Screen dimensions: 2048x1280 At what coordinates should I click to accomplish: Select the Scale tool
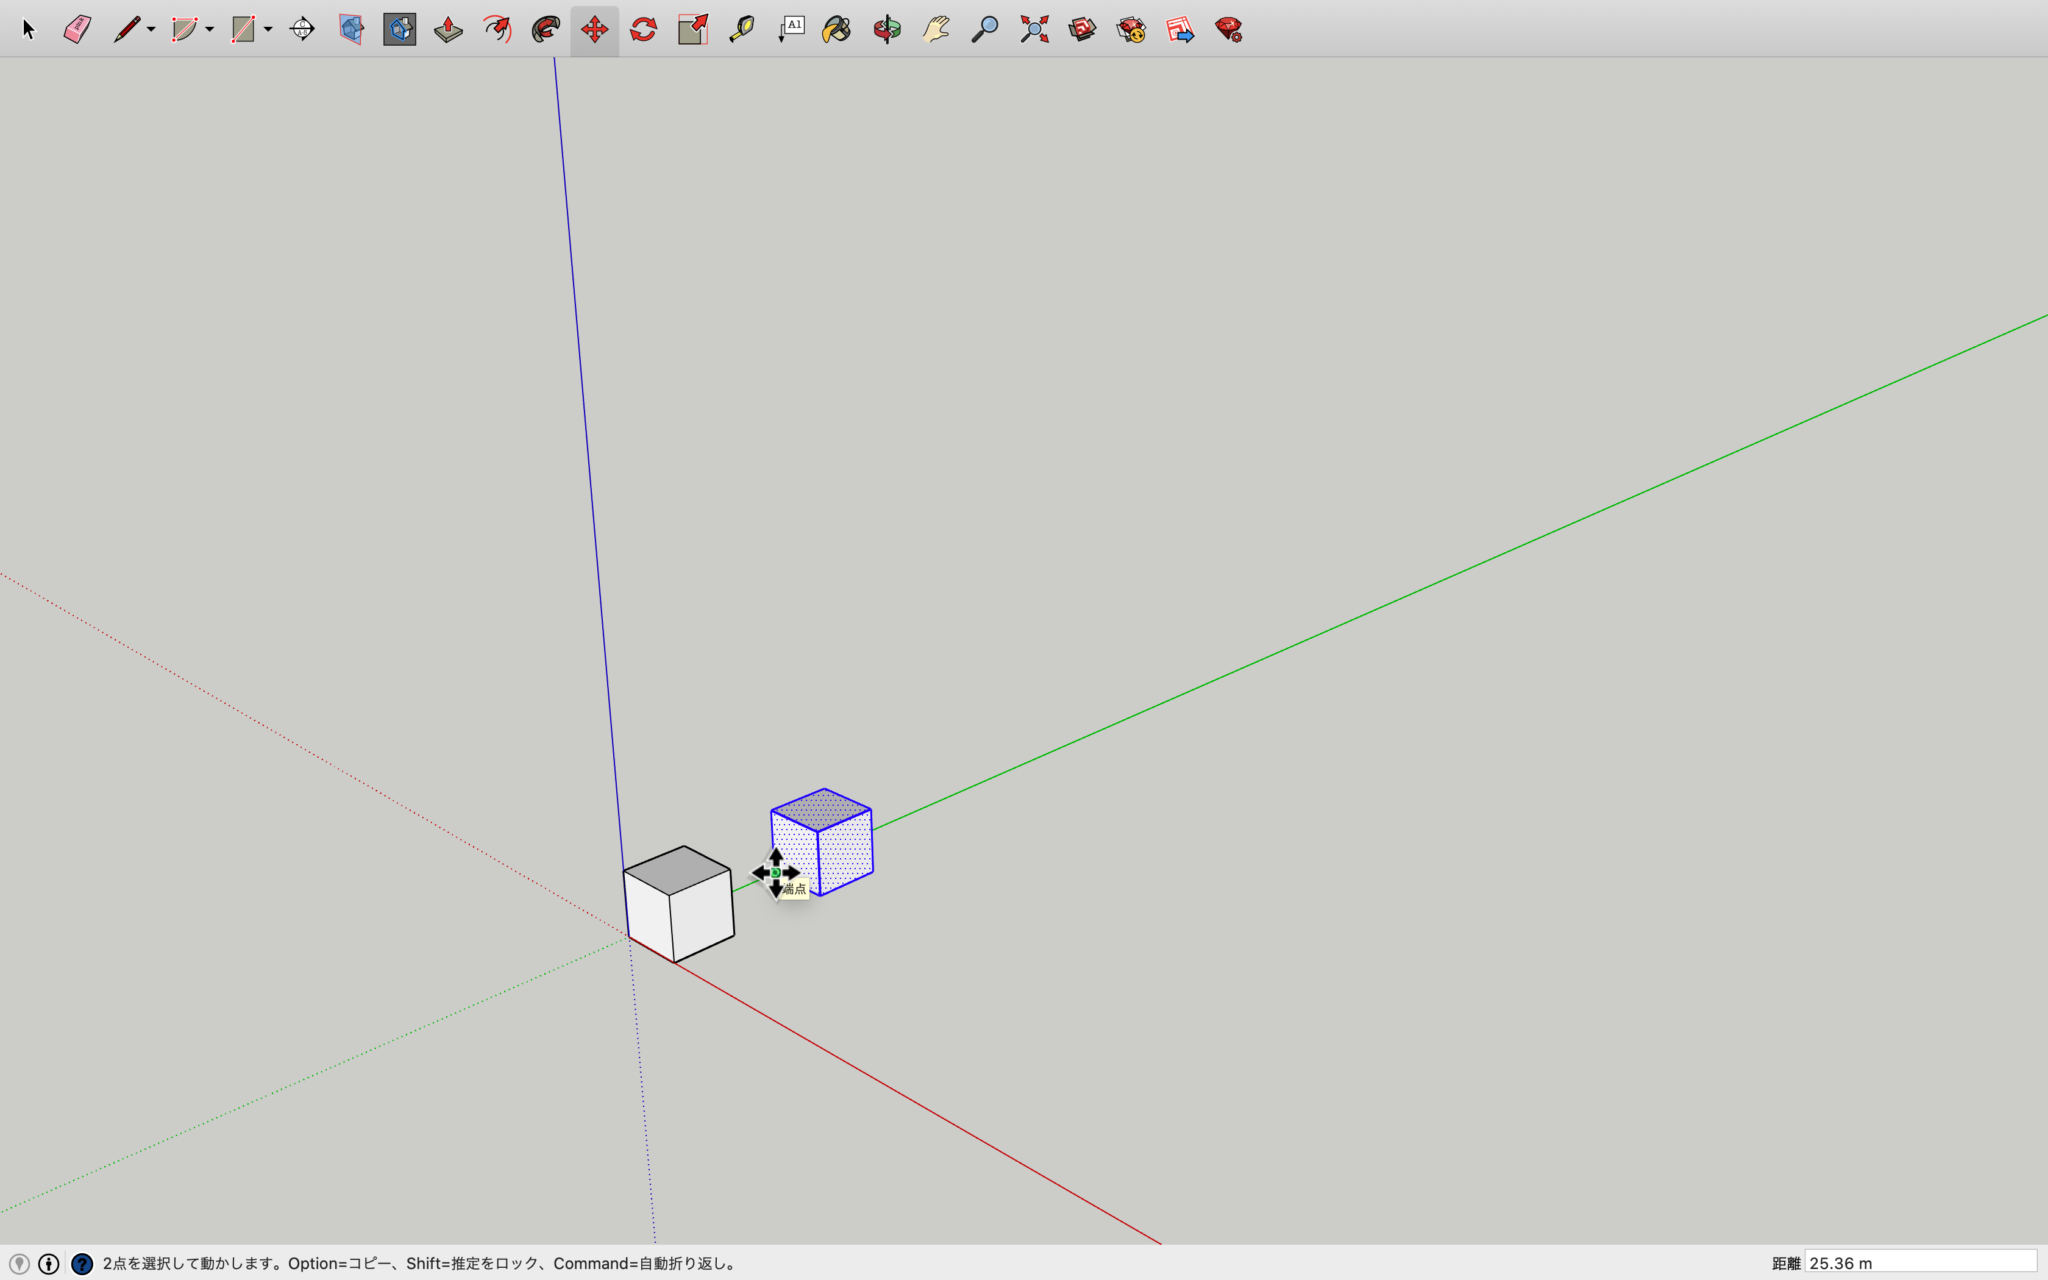click(692, 30)
